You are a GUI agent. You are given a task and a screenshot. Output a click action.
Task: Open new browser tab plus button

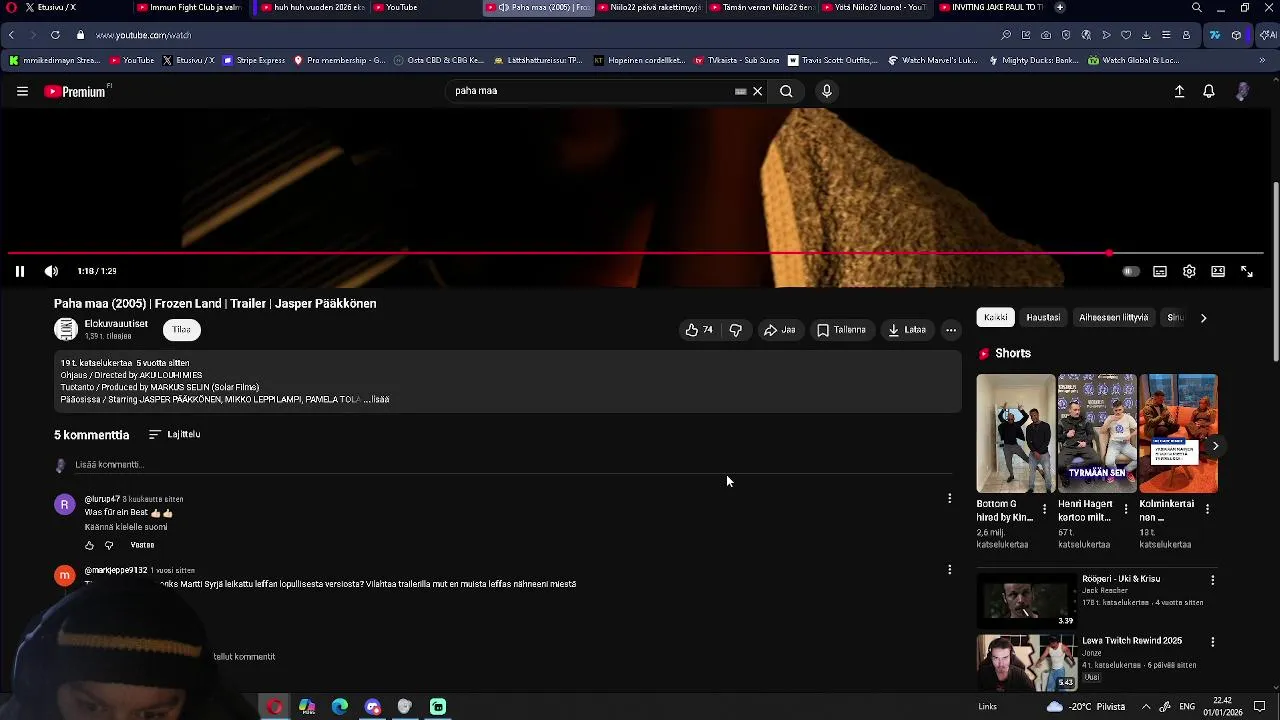pyautogui.click(x=1060, y=7)
